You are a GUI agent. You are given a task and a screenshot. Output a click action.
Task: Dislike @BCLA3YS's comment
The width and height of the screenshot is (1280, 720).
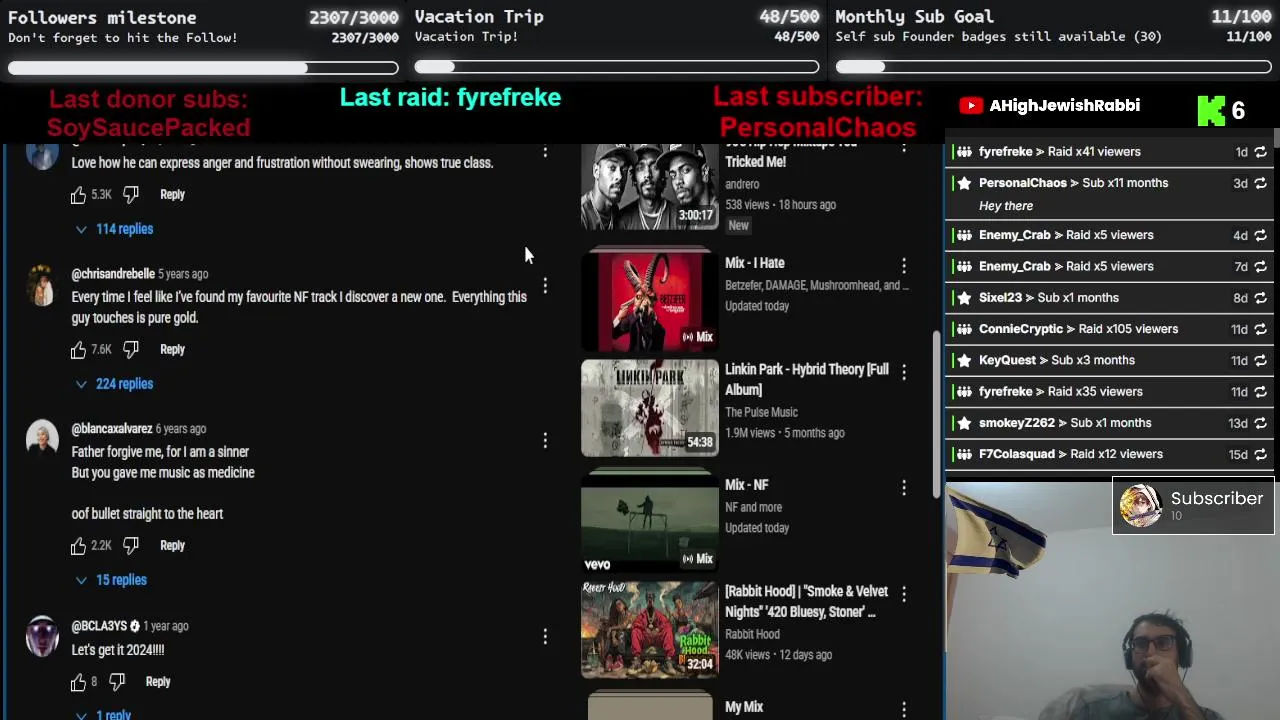[x=117, y=682]
